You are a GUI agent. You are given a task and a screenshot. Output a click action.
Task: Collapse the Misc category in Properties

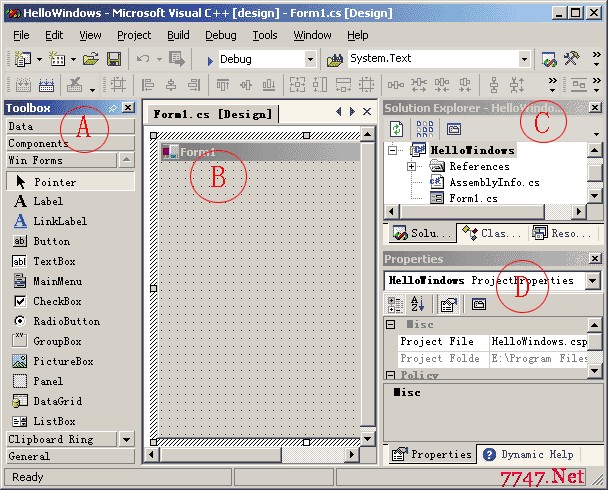click(391, 324)
